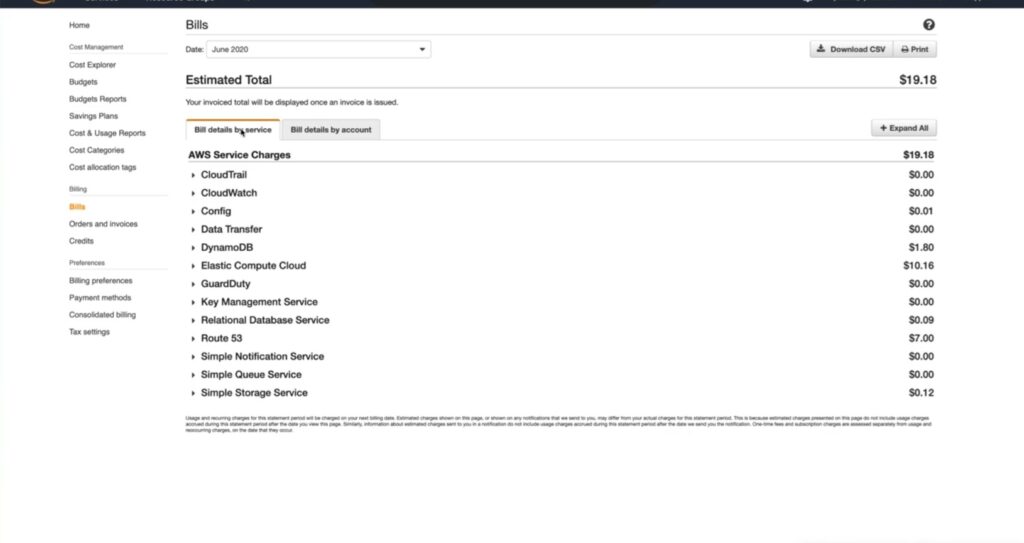
Task: Open Tax settings in the sidebar
Action: 89,331
